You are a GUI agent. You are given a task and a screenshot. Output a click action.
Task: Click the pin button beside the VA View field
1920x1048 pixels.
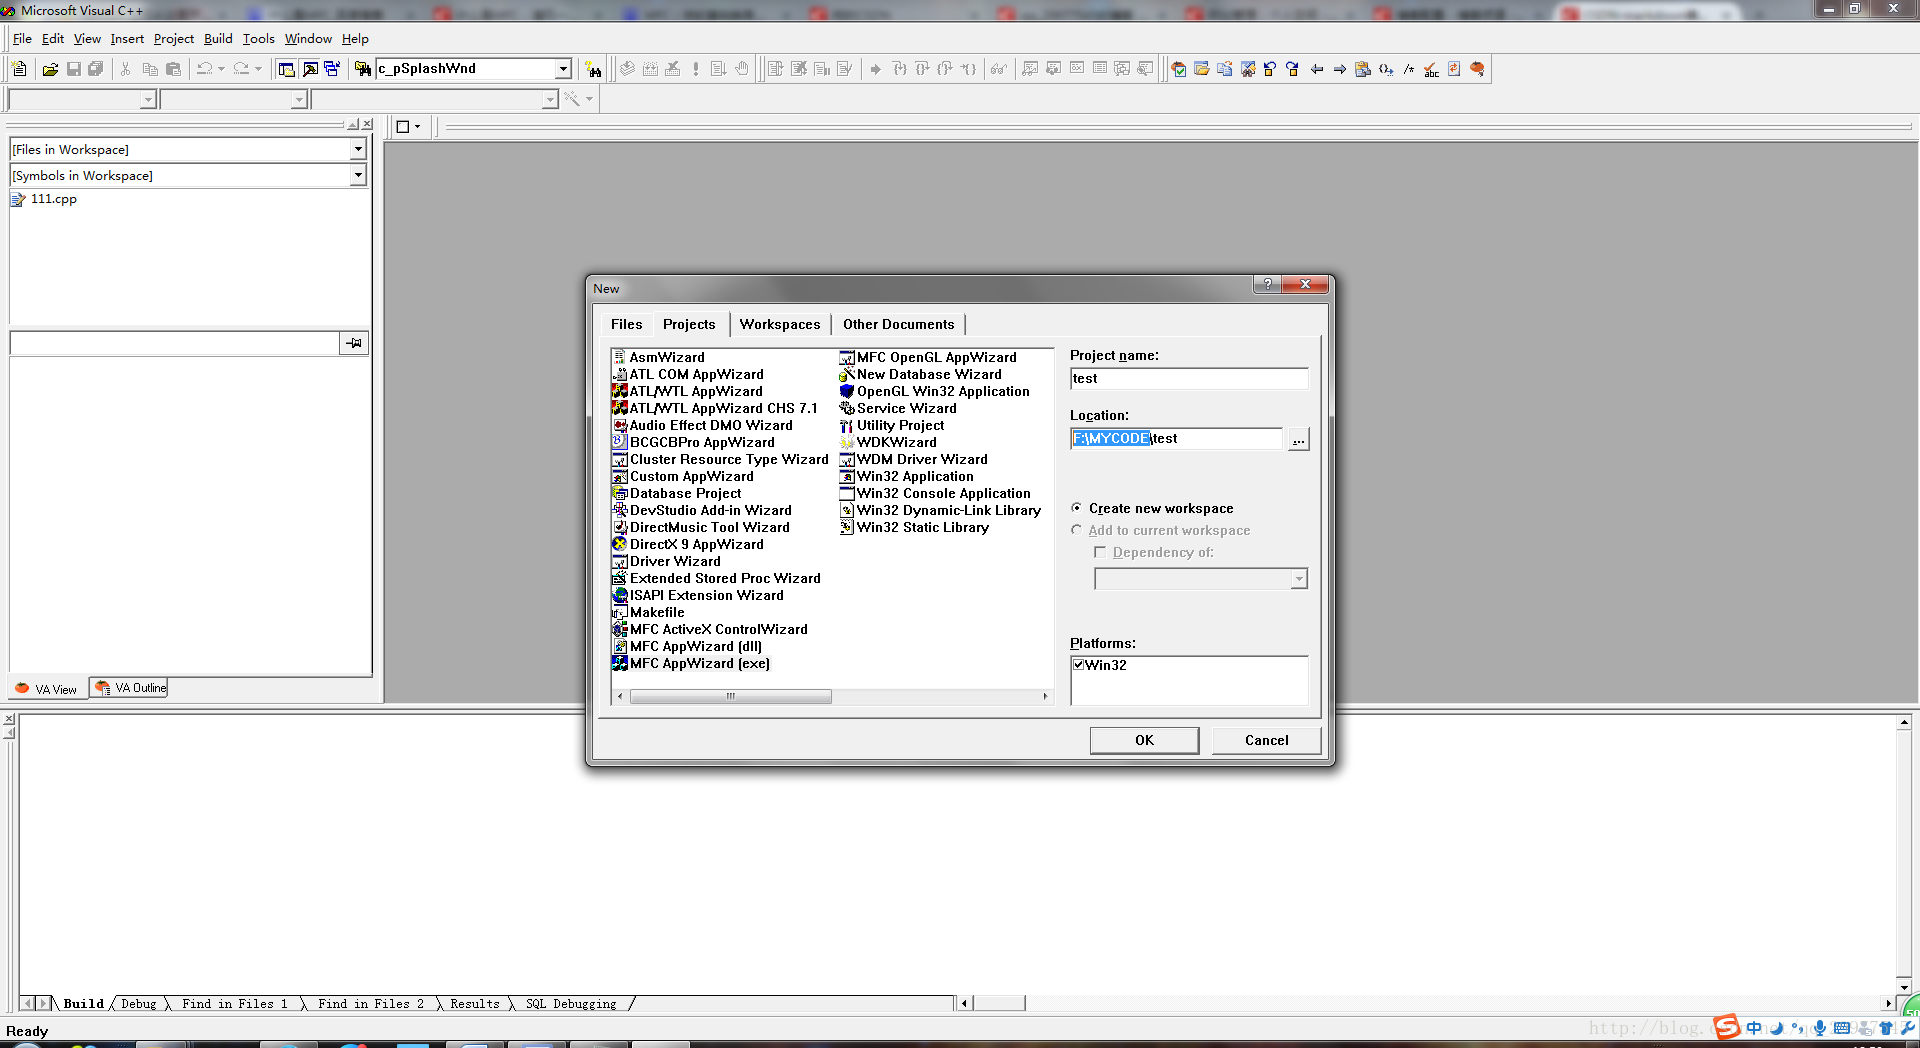point(354,343)
